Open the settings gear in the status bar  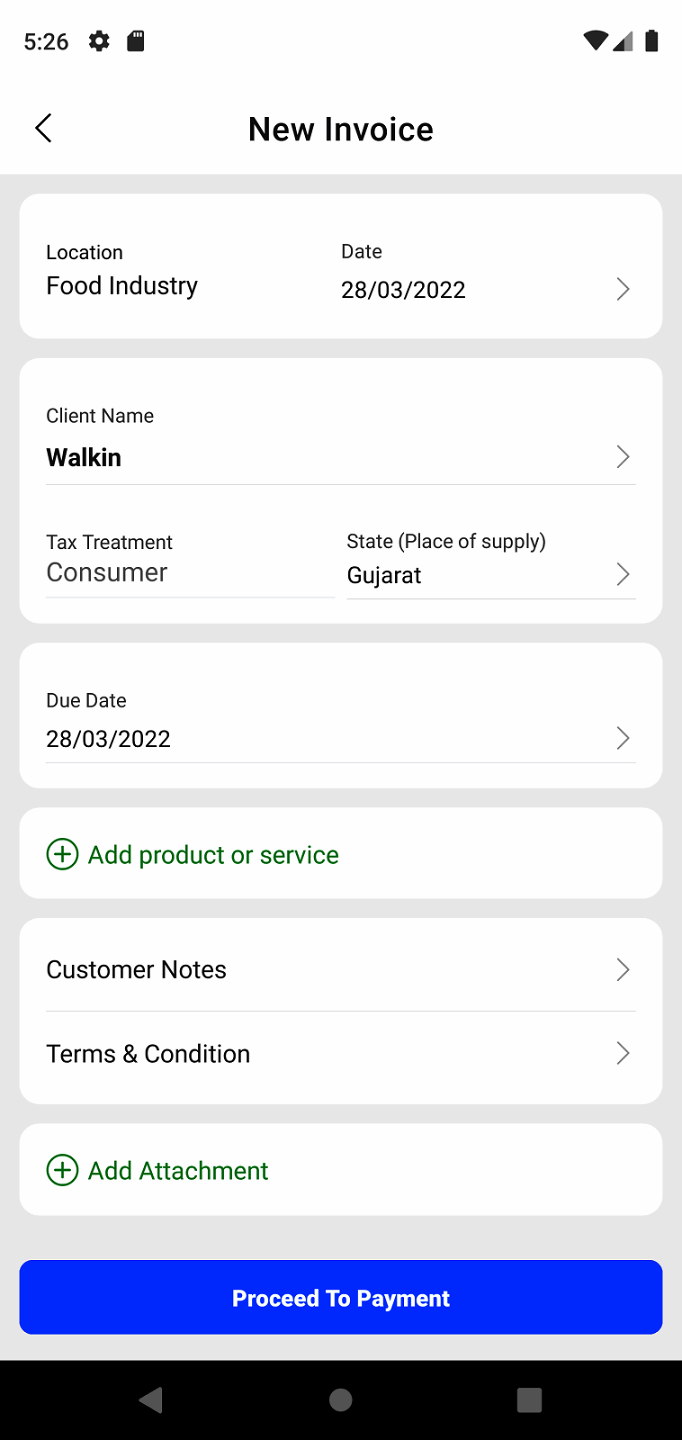coord(98,41)
